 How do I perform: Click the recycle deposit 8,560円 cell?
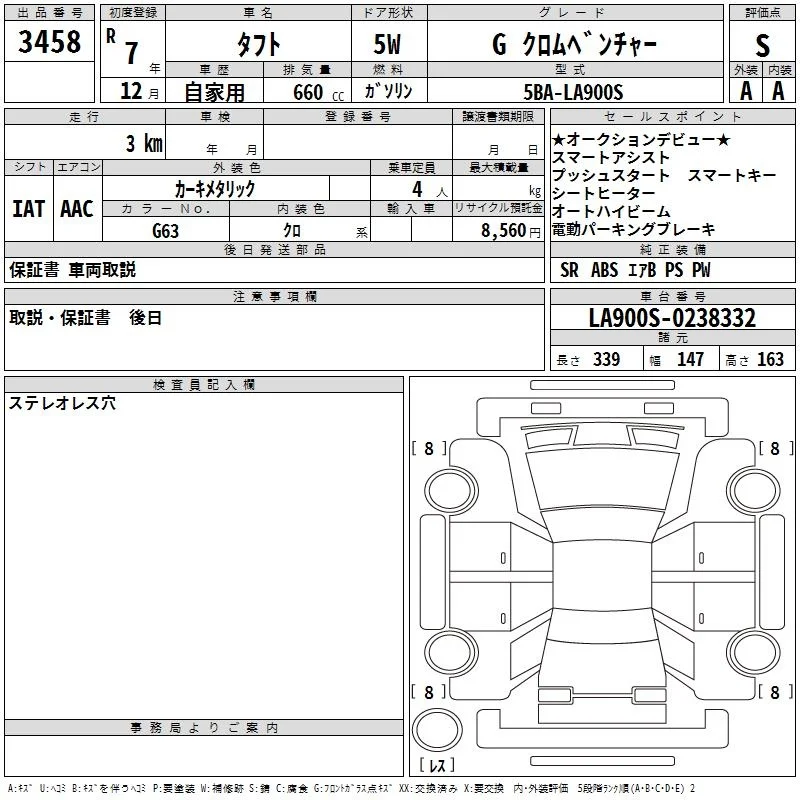click(498, 229)
